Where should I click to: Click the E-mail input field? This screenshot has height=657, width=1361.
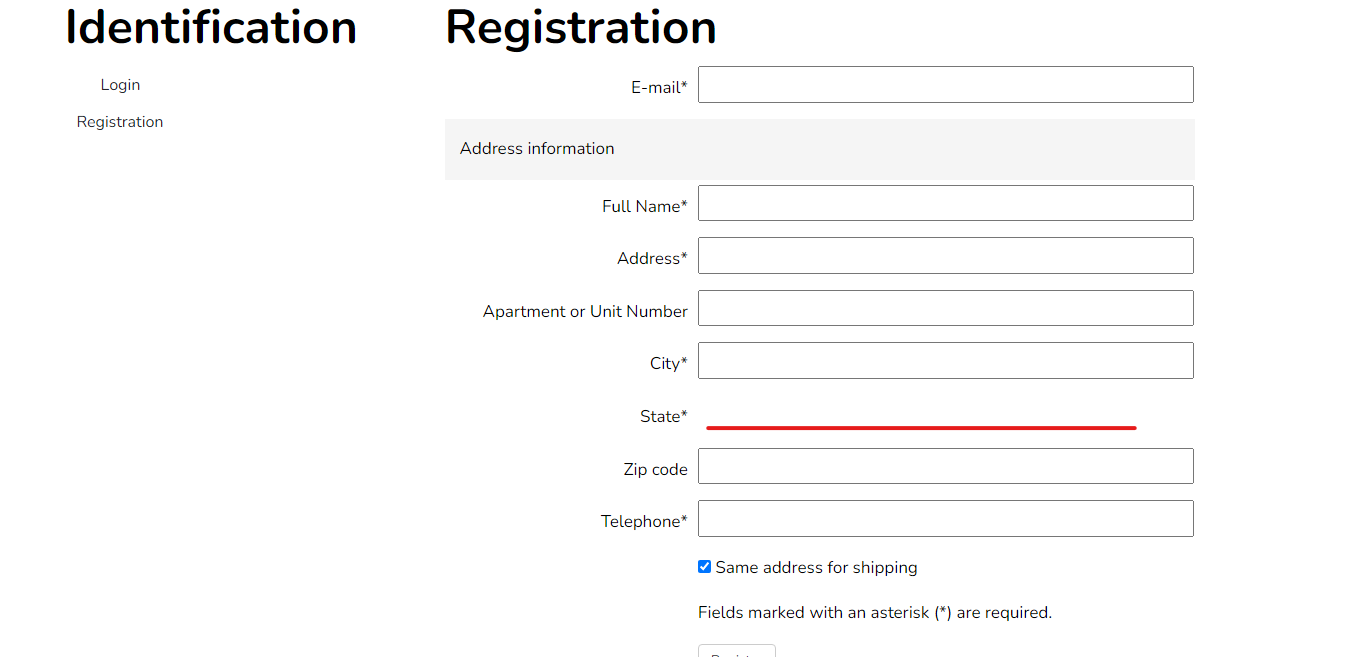pos(945,85)
